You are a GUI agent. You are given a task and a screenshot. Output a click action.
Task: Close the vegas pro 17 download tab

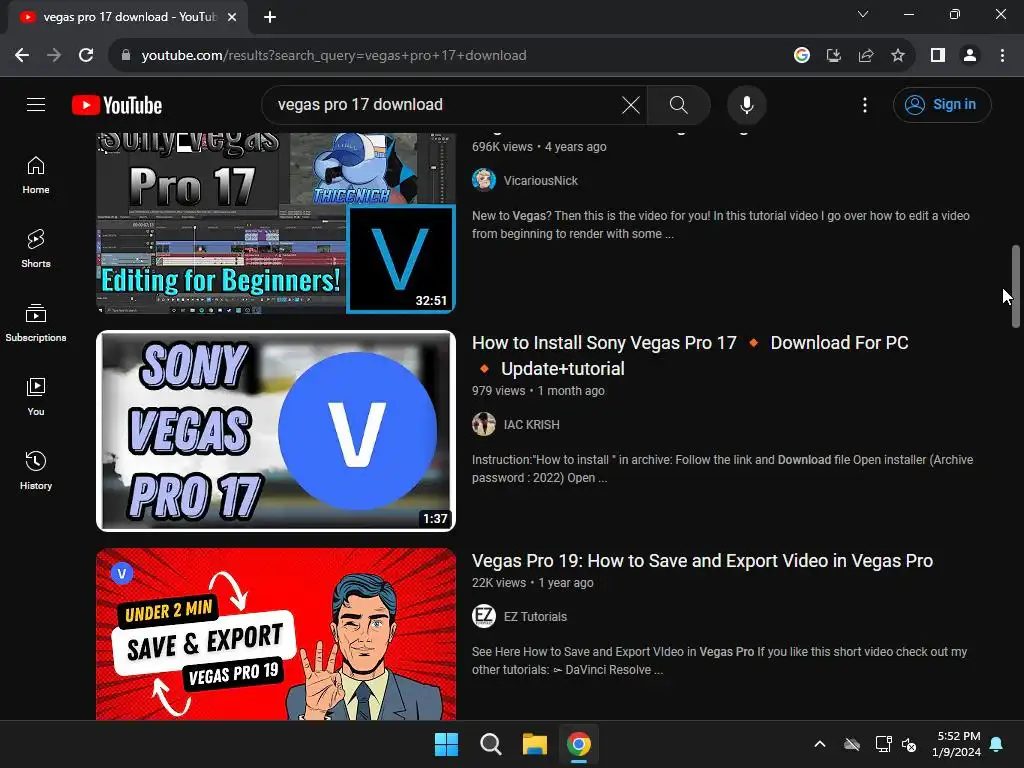(x=232, y=17)
